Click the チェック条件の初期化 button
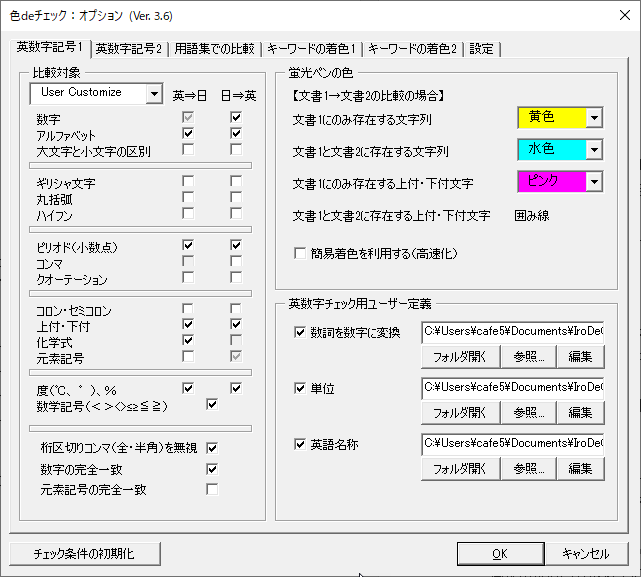 (x=83, y=553)
